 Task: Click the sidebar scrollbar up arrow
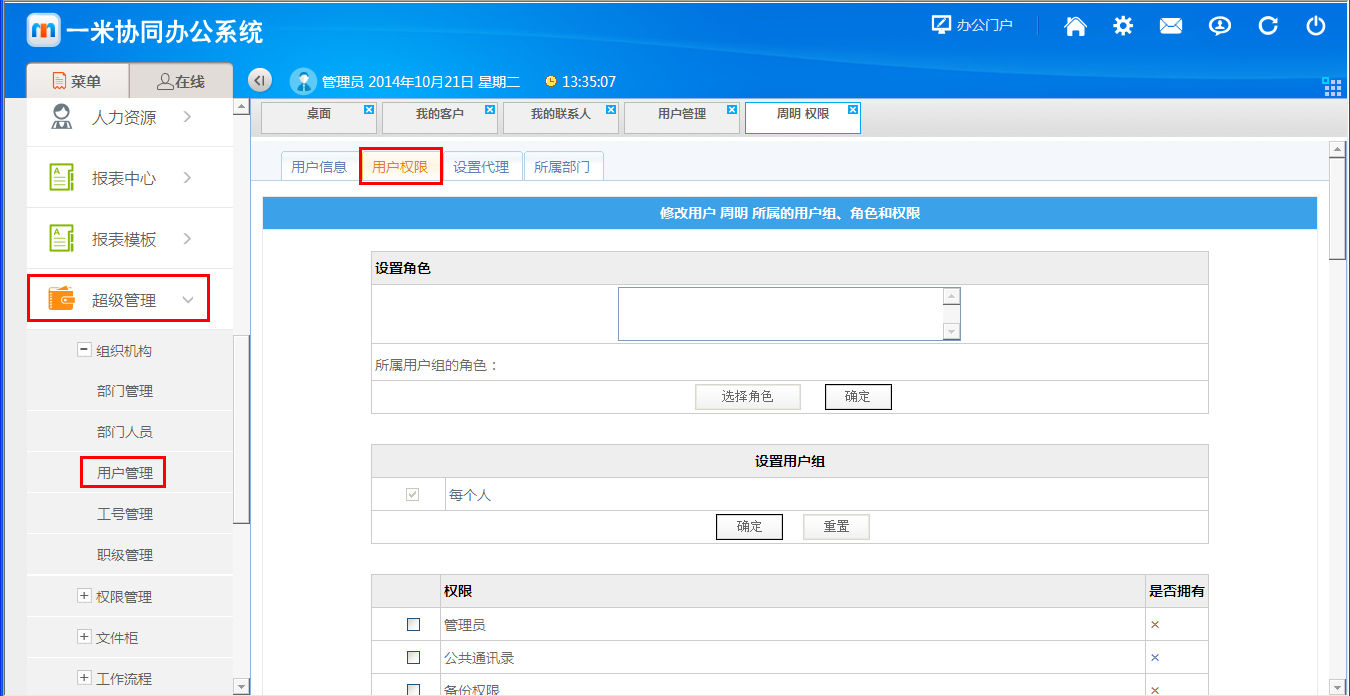pos(241,106)
